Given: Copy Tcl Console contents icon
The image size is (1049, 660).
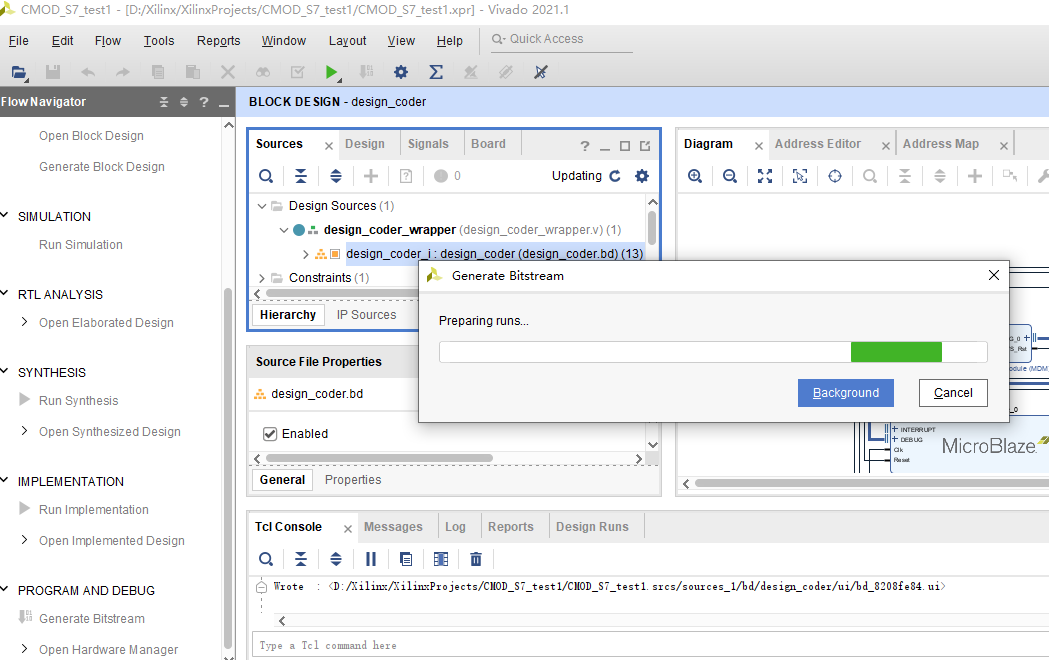Looking at the screenshot, I should pos(406,559).
